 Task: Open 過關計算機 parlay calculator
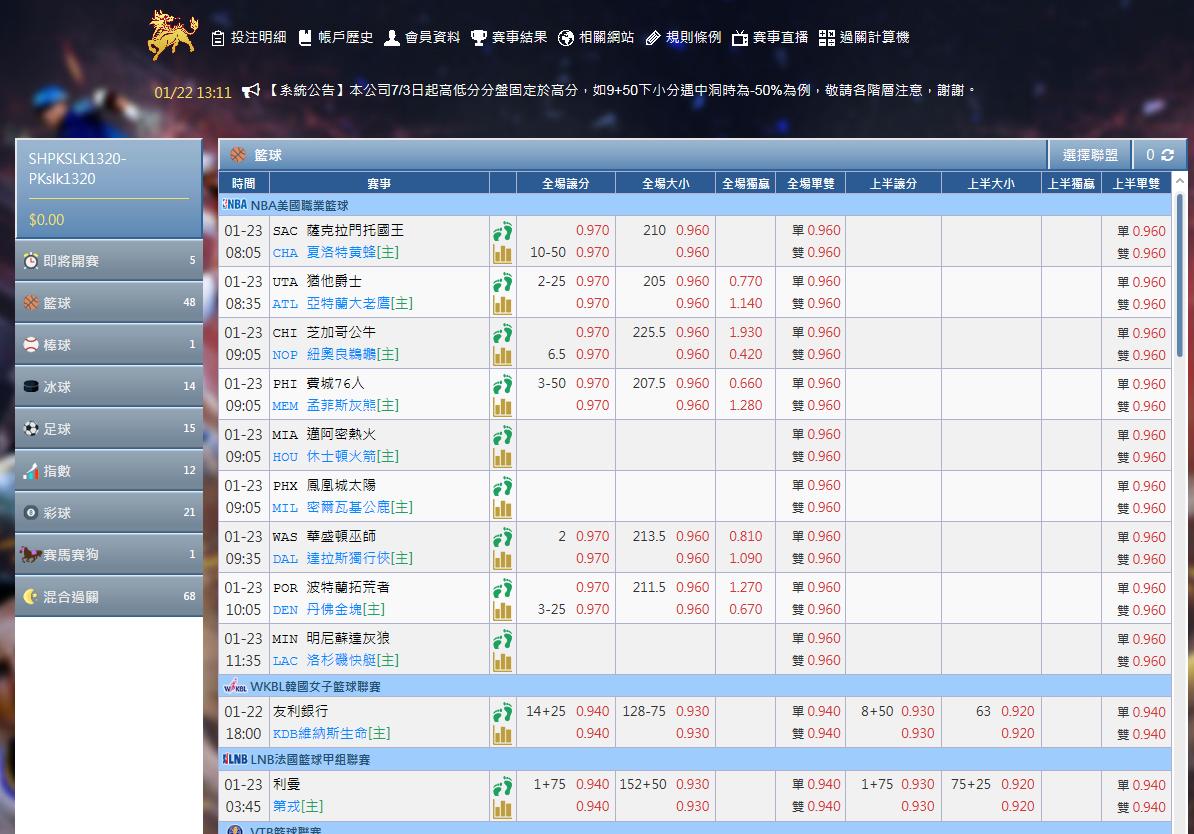864,37
